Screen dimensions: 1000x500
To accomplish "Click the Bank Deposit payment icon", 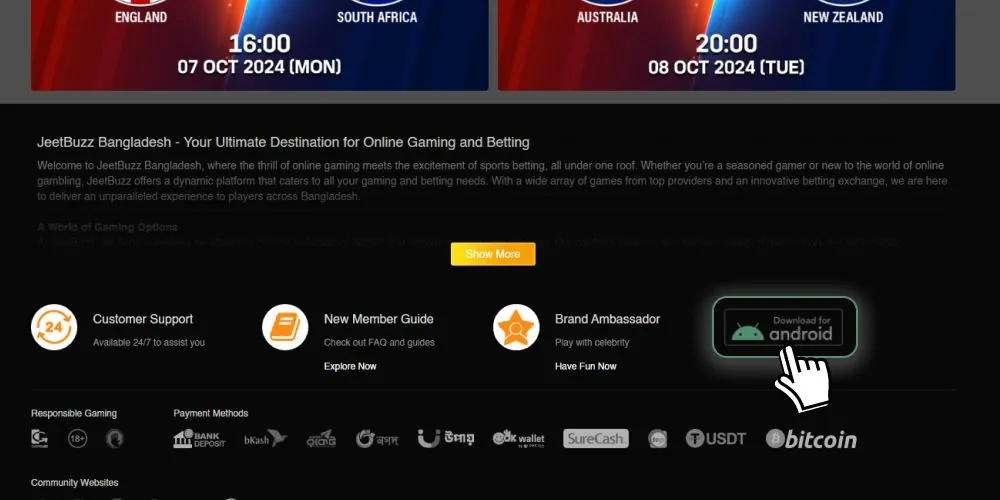I will coord(199,439).
